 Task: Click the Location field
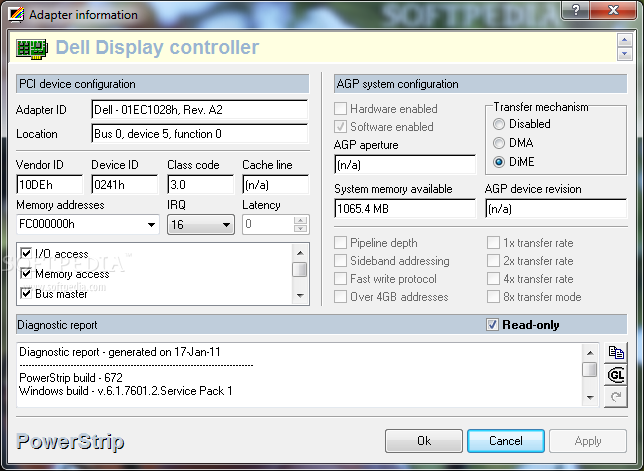pyautogui.click(x=200, y=134)
